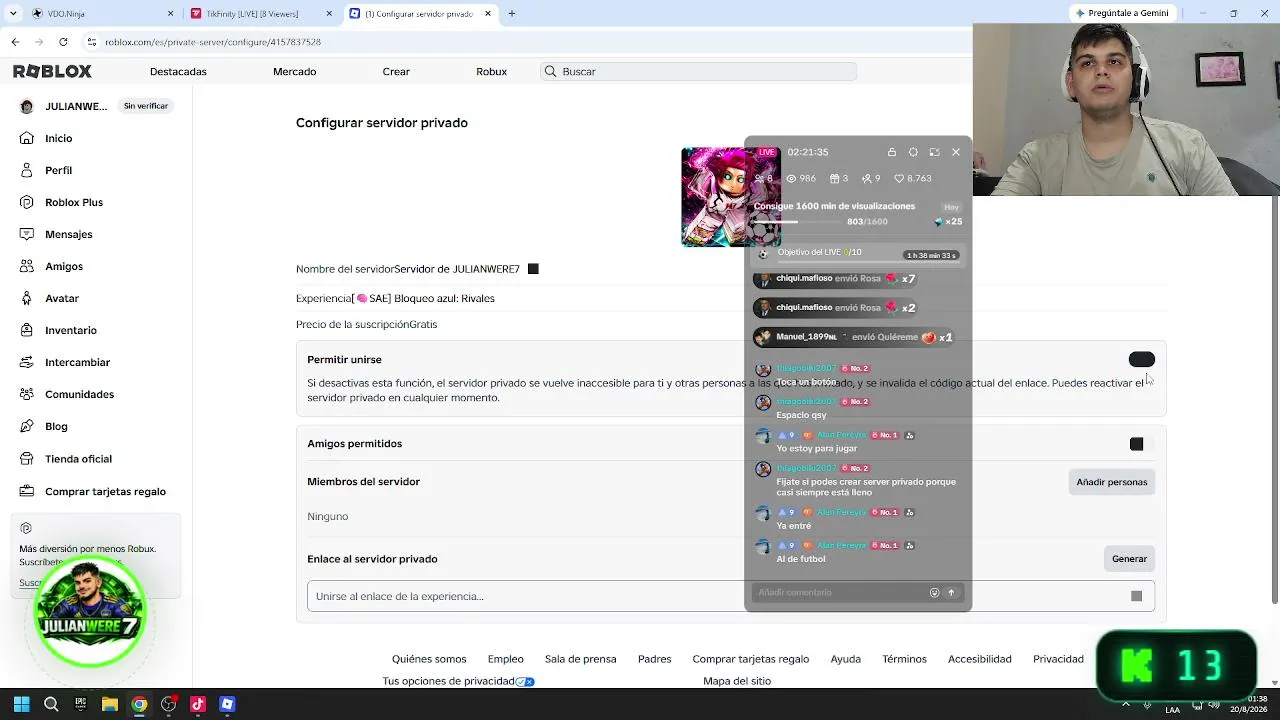Open the Mercado menu

294,72
